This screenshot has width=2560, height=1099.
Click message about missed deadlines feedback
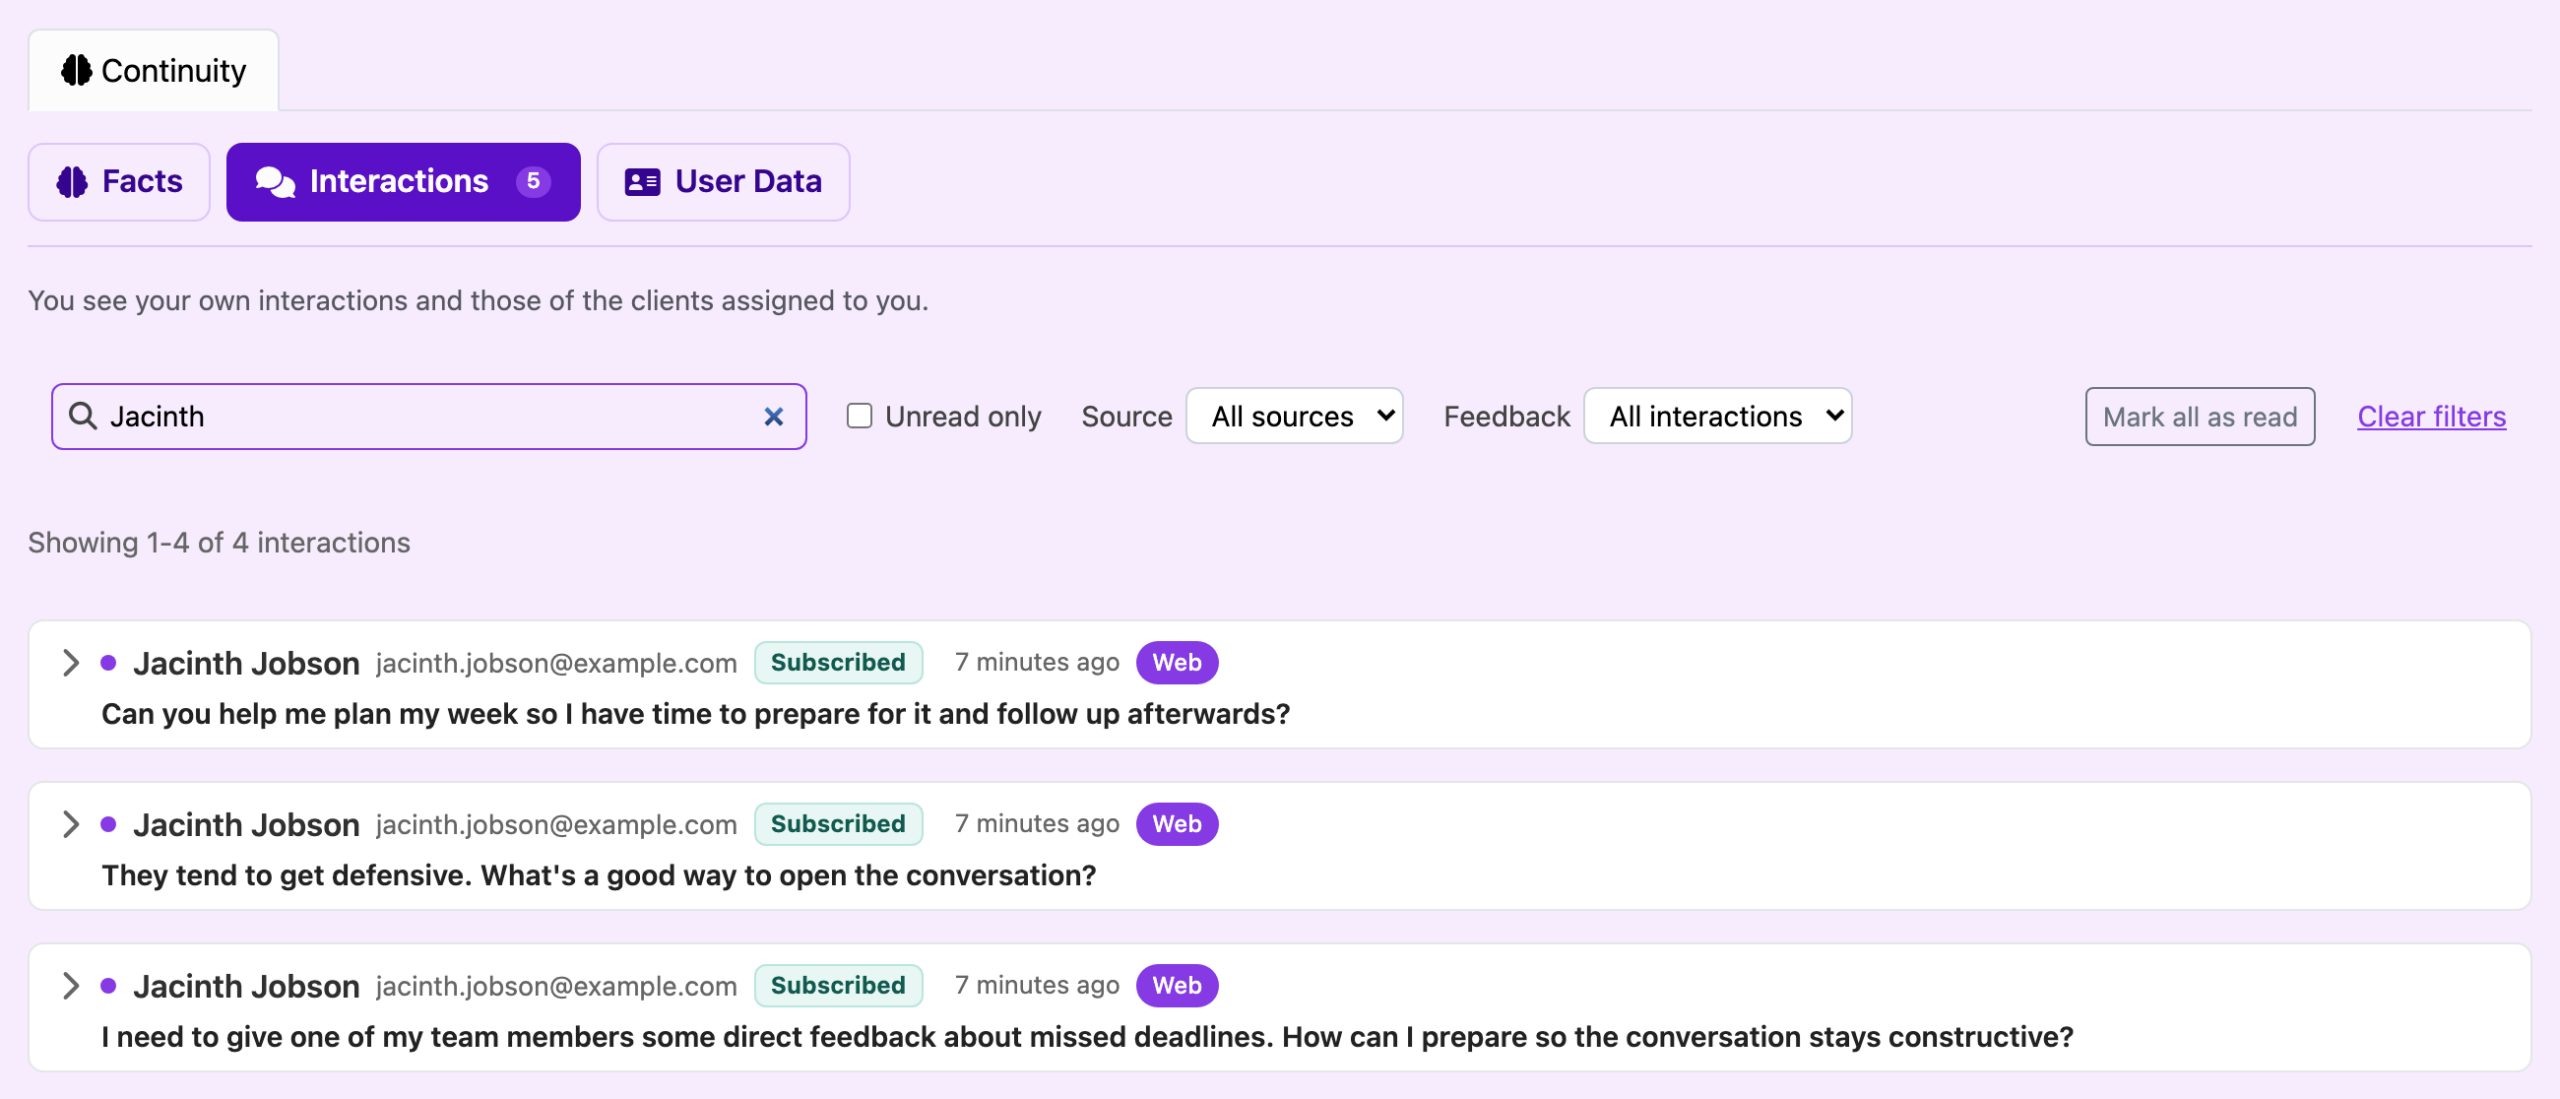[x=1087, y=1037]
